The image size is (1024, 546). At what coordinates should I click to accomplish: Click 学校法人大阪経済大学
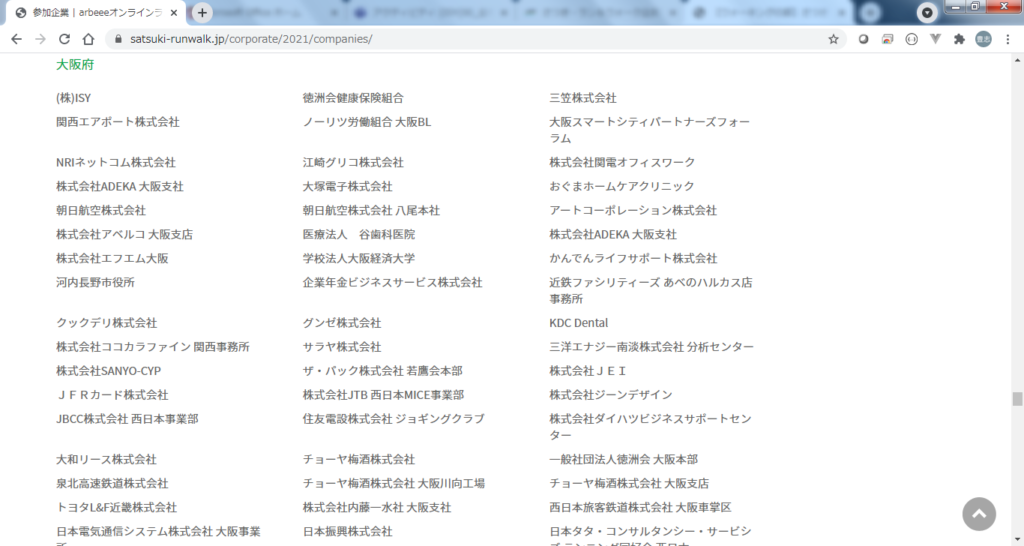(x=359, y=259)
